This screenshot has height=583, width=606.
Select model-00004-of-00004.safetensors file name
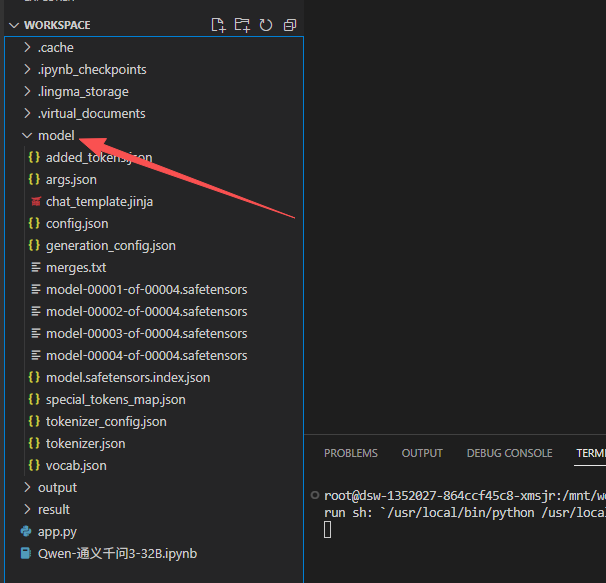146,356
